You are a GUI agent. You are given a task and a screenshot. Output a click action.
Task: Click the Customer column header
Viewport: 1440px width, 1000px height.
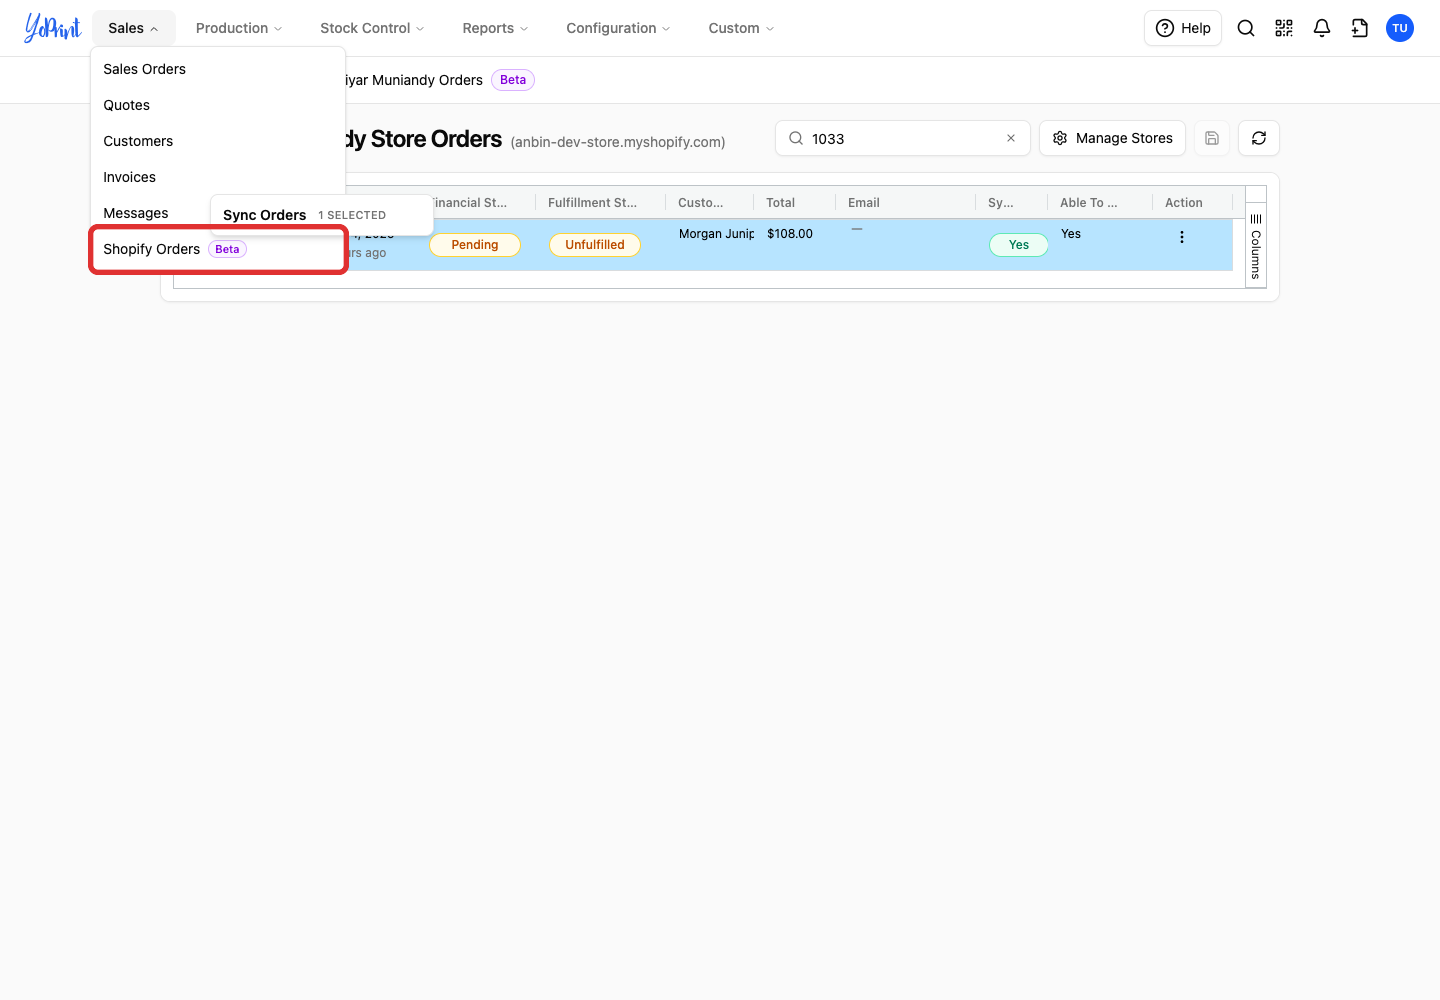click(x=709, y=202)
